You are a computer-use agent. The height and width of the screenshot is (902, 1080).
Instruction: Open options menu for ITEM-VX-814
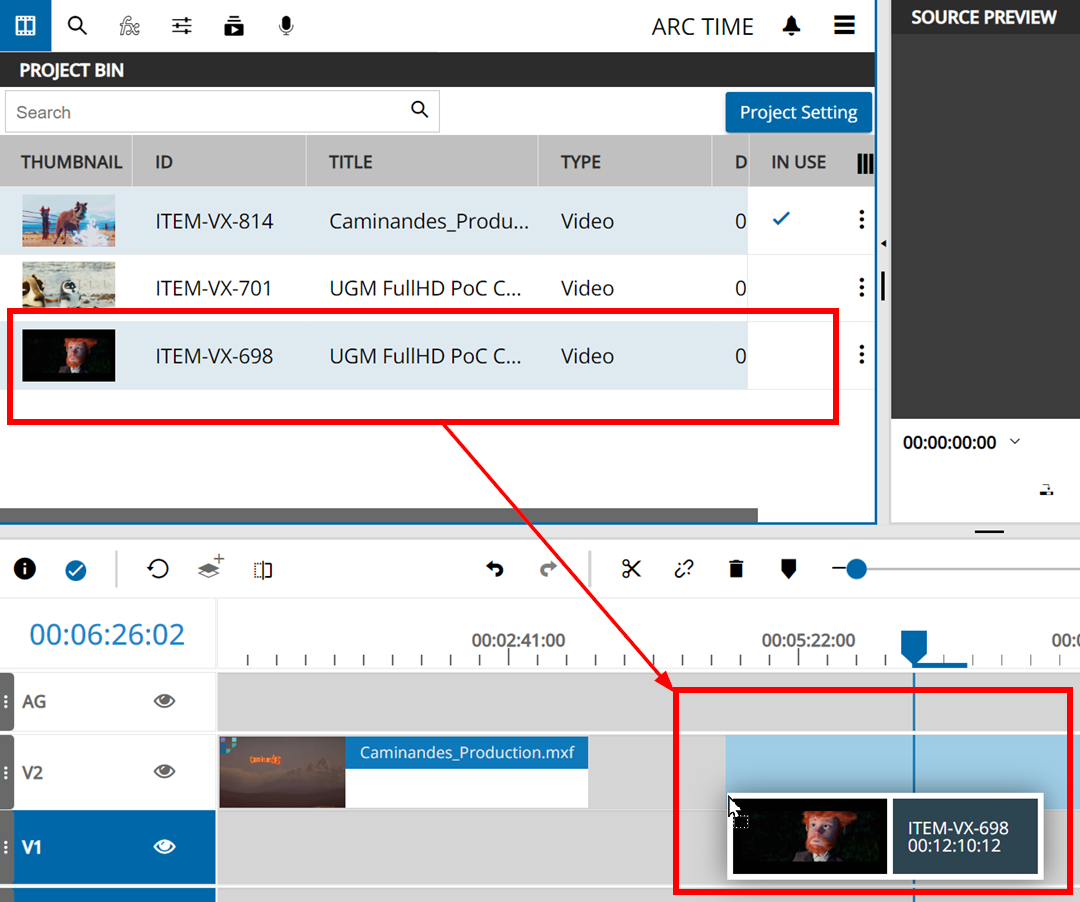click(861, 220)
